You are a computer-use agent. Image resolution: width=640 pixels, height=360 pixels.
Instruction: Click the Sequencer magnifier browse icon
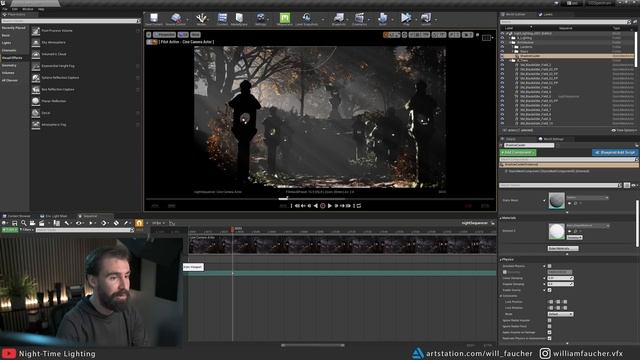point(24,223)
